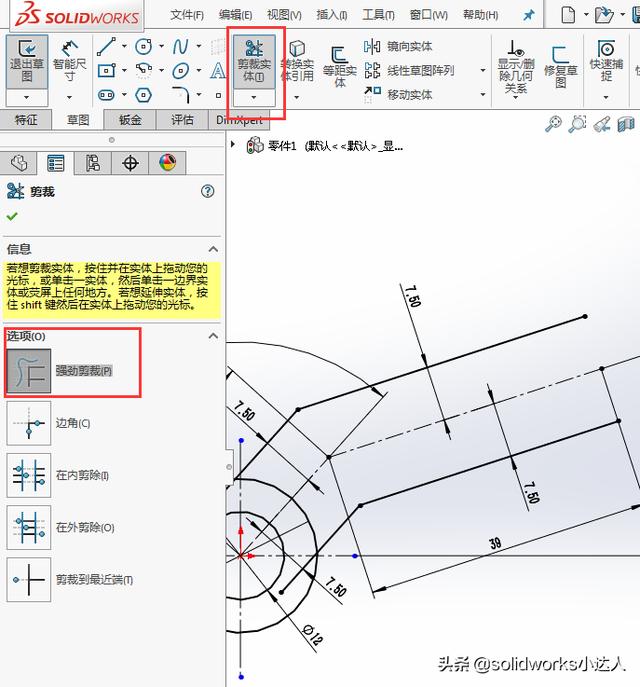This screenshot has height=687, width=640.
Task: Select the Polygon sketch tool
Action: (x=144, y=95)
